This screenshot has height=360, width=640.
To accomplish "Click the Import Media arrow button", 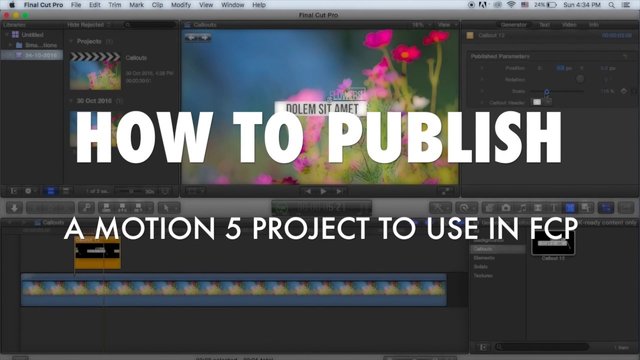I will [14, 208].
